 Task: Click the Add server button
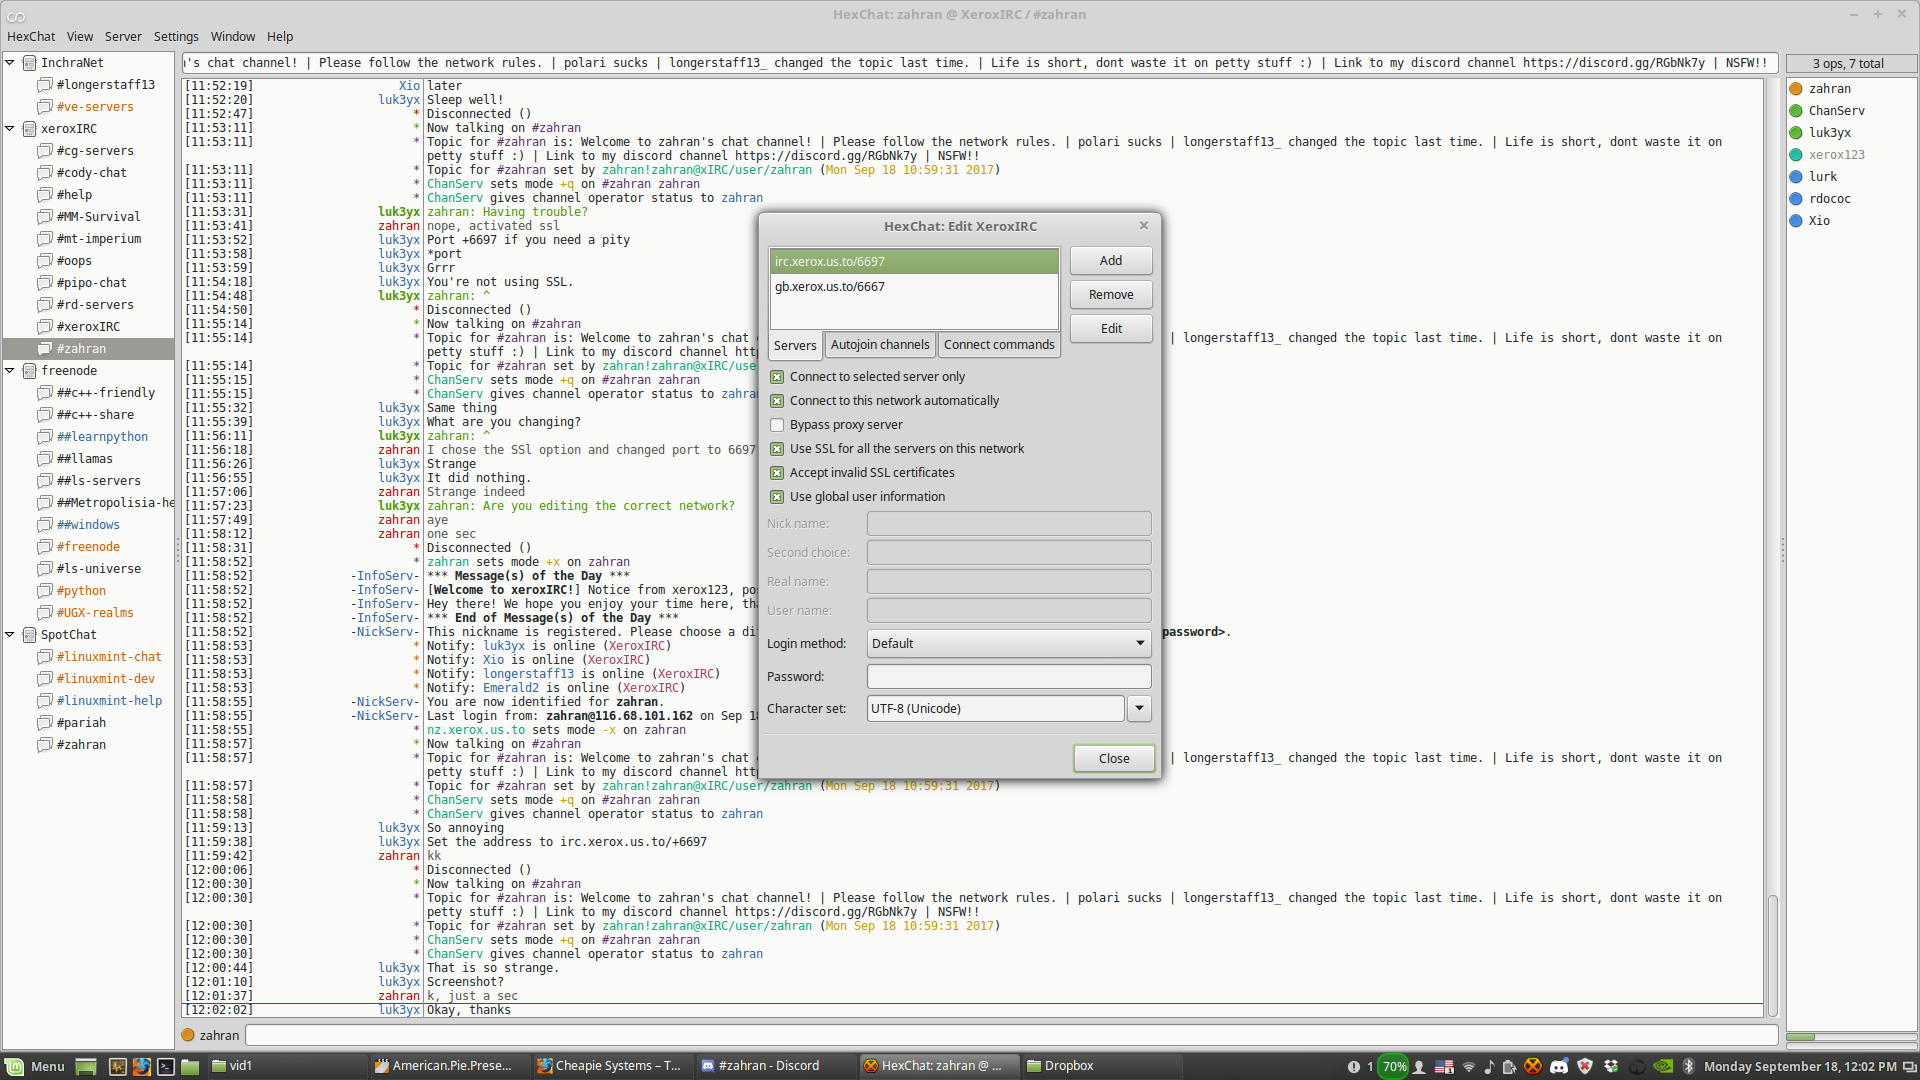coord(1111,261)
